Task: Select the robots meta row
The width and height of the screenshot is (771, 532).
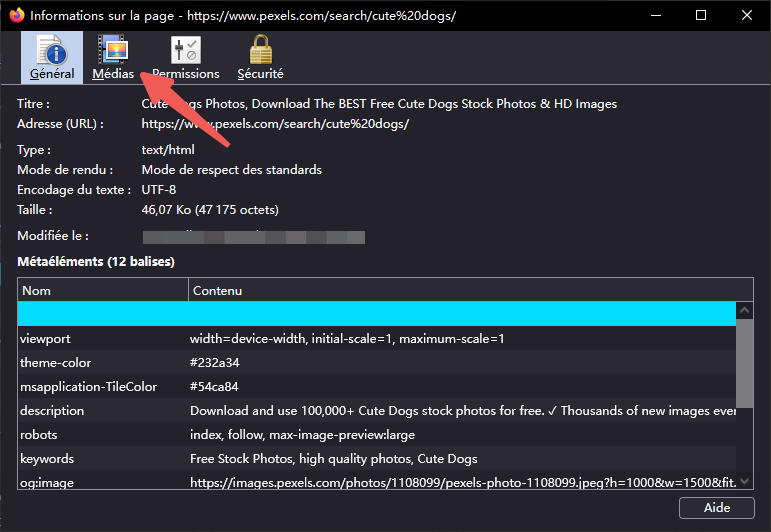Action: pos(376,435)
